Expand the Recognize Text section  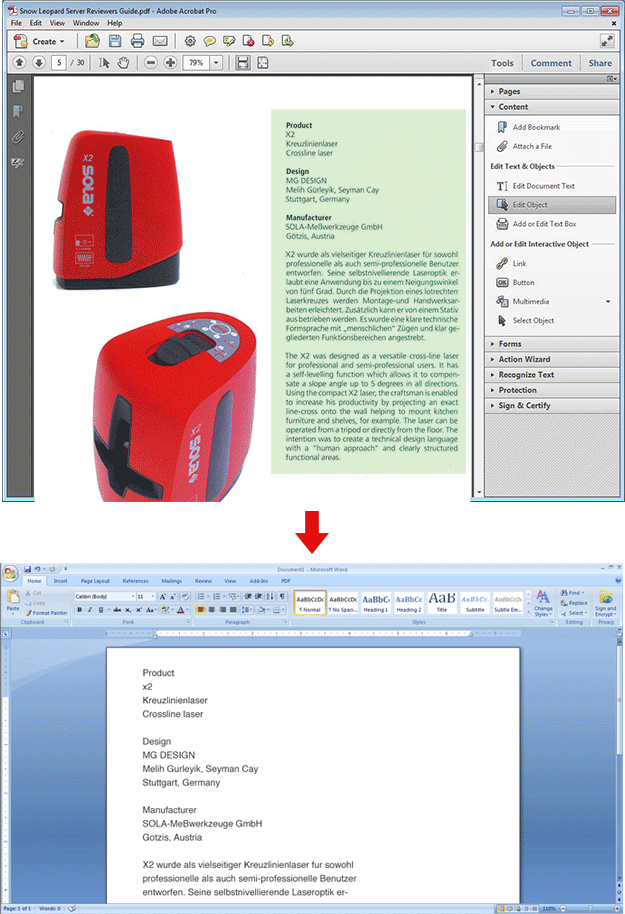tap(552, 375)
